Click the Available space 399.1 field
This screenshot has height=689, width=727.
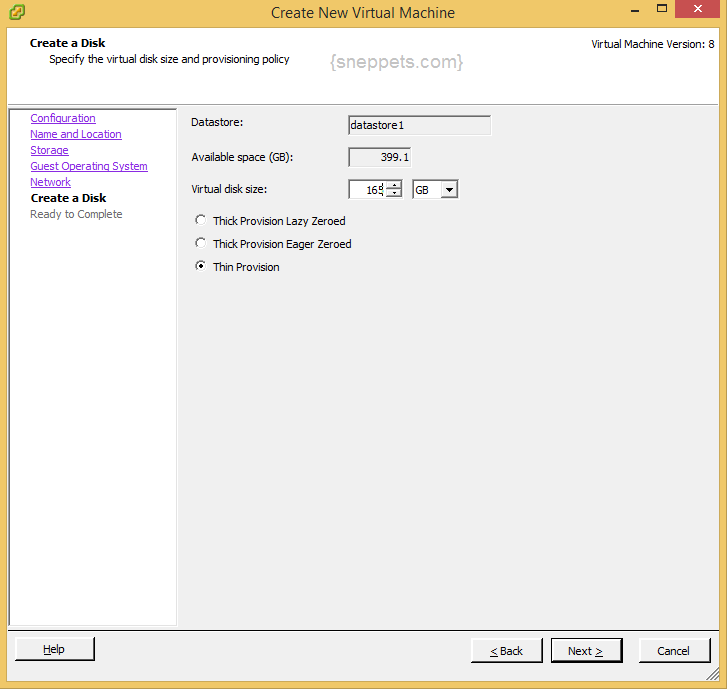[379, 157]
